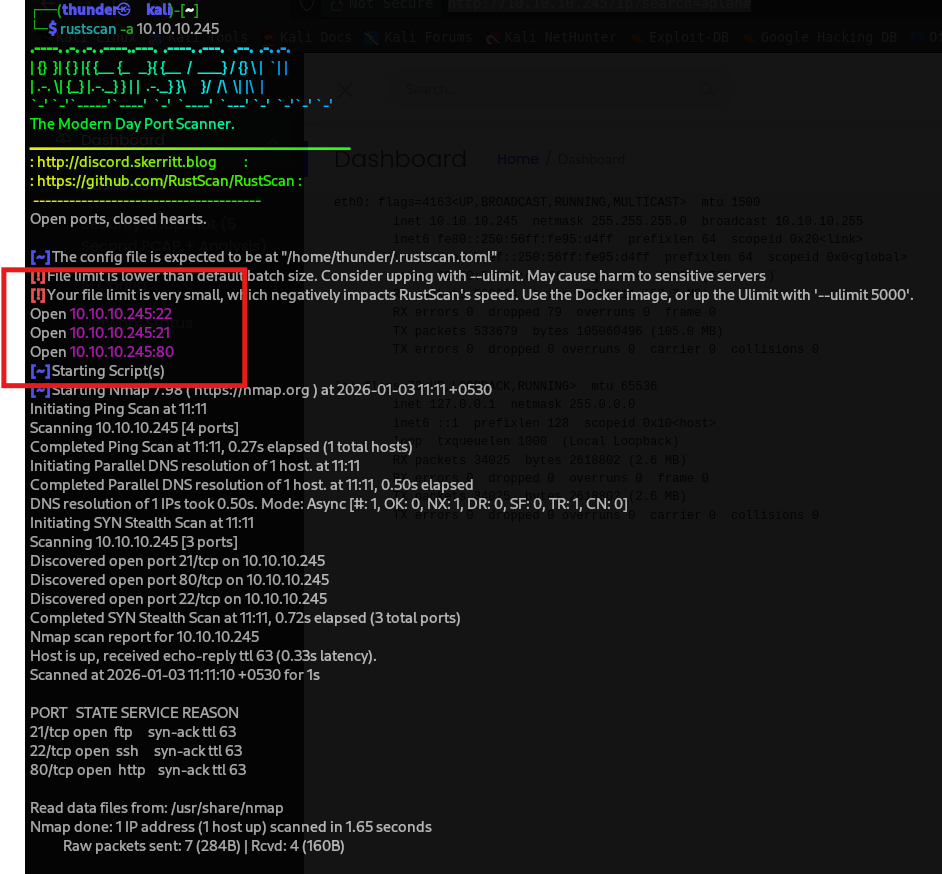Click the 'Starting Script(s)' line
The width and height of the screenshot is (942, 874).
[x=97, y=371]
